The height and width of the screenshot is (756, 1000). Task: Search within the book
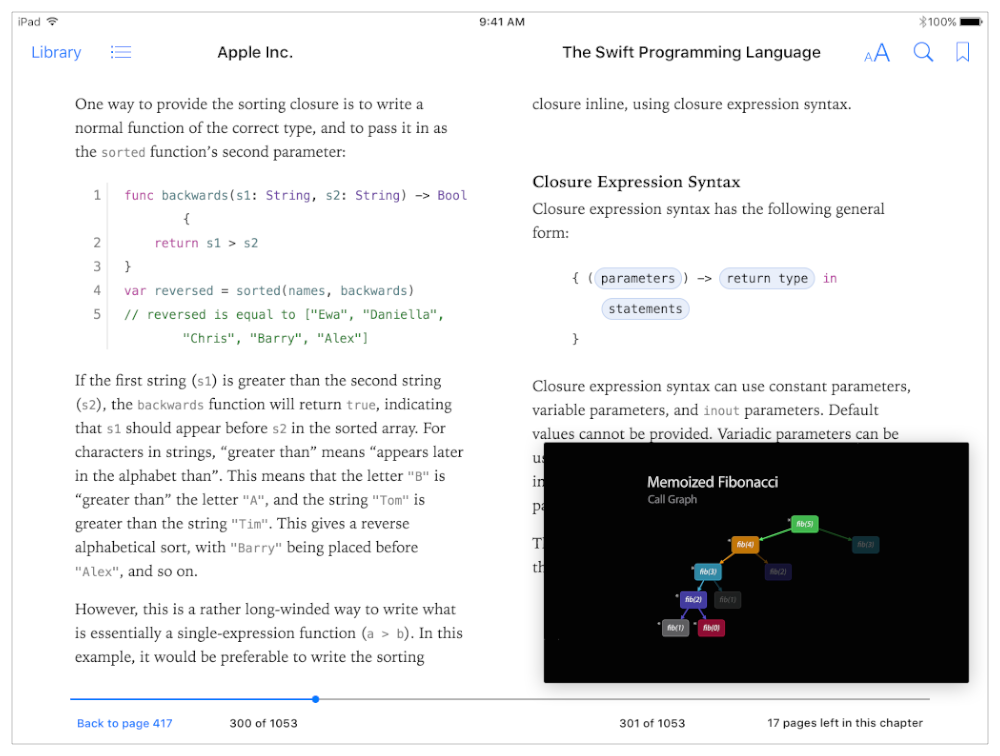[x=922, y=52]
